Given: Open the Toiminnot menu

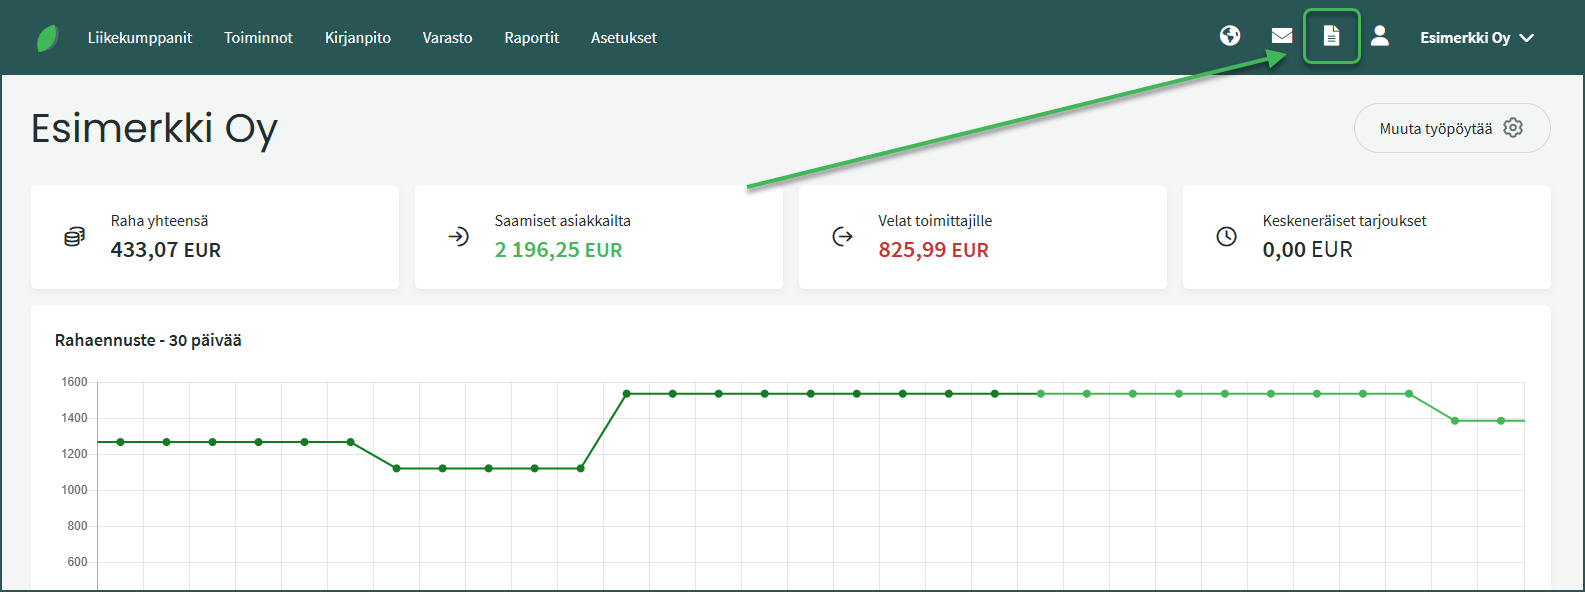Looking at the screenshot, I should [x=258, y=38].
